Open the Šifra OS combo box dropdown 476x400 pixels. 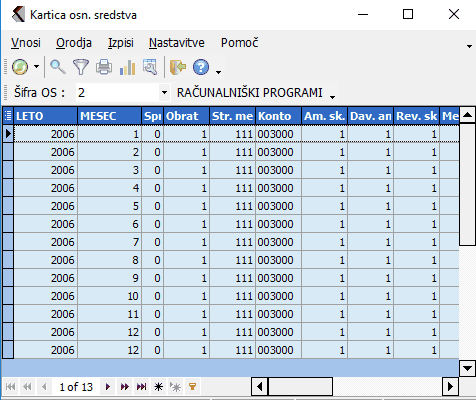coord(164,92)
